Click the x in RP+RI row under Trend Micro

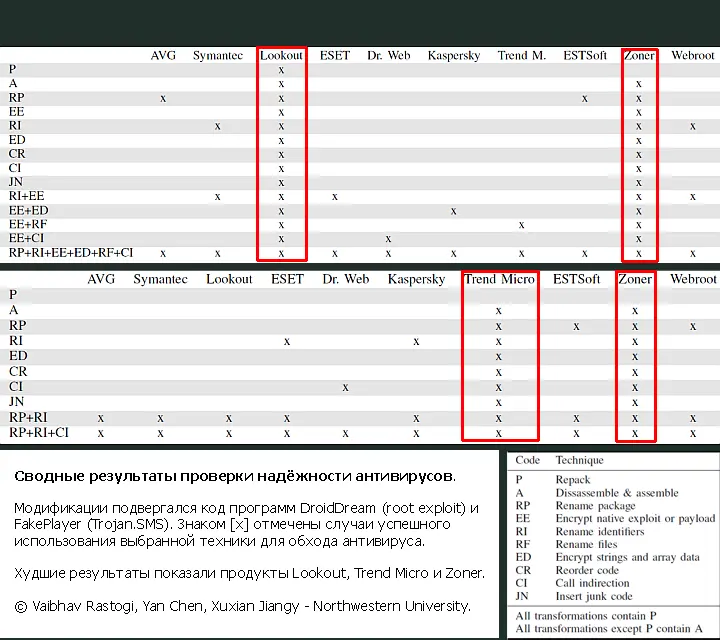click(498, 418)
